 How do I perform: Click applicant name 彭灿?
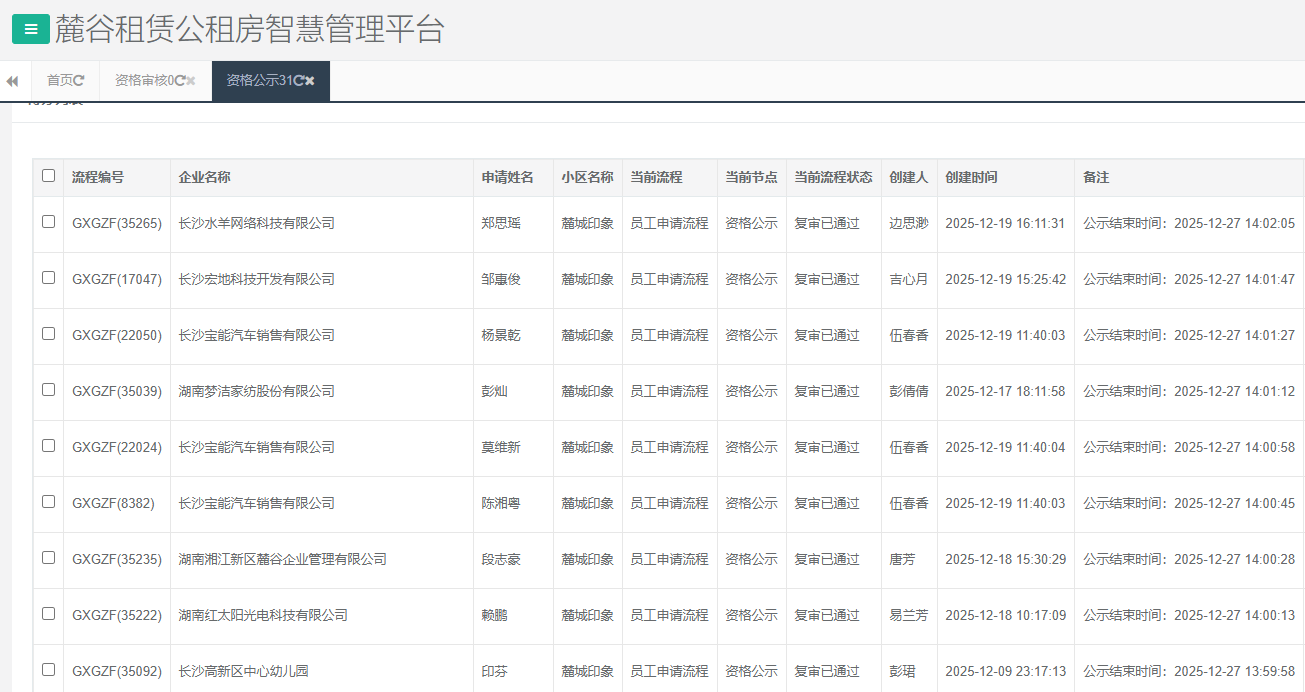(494, 391)
